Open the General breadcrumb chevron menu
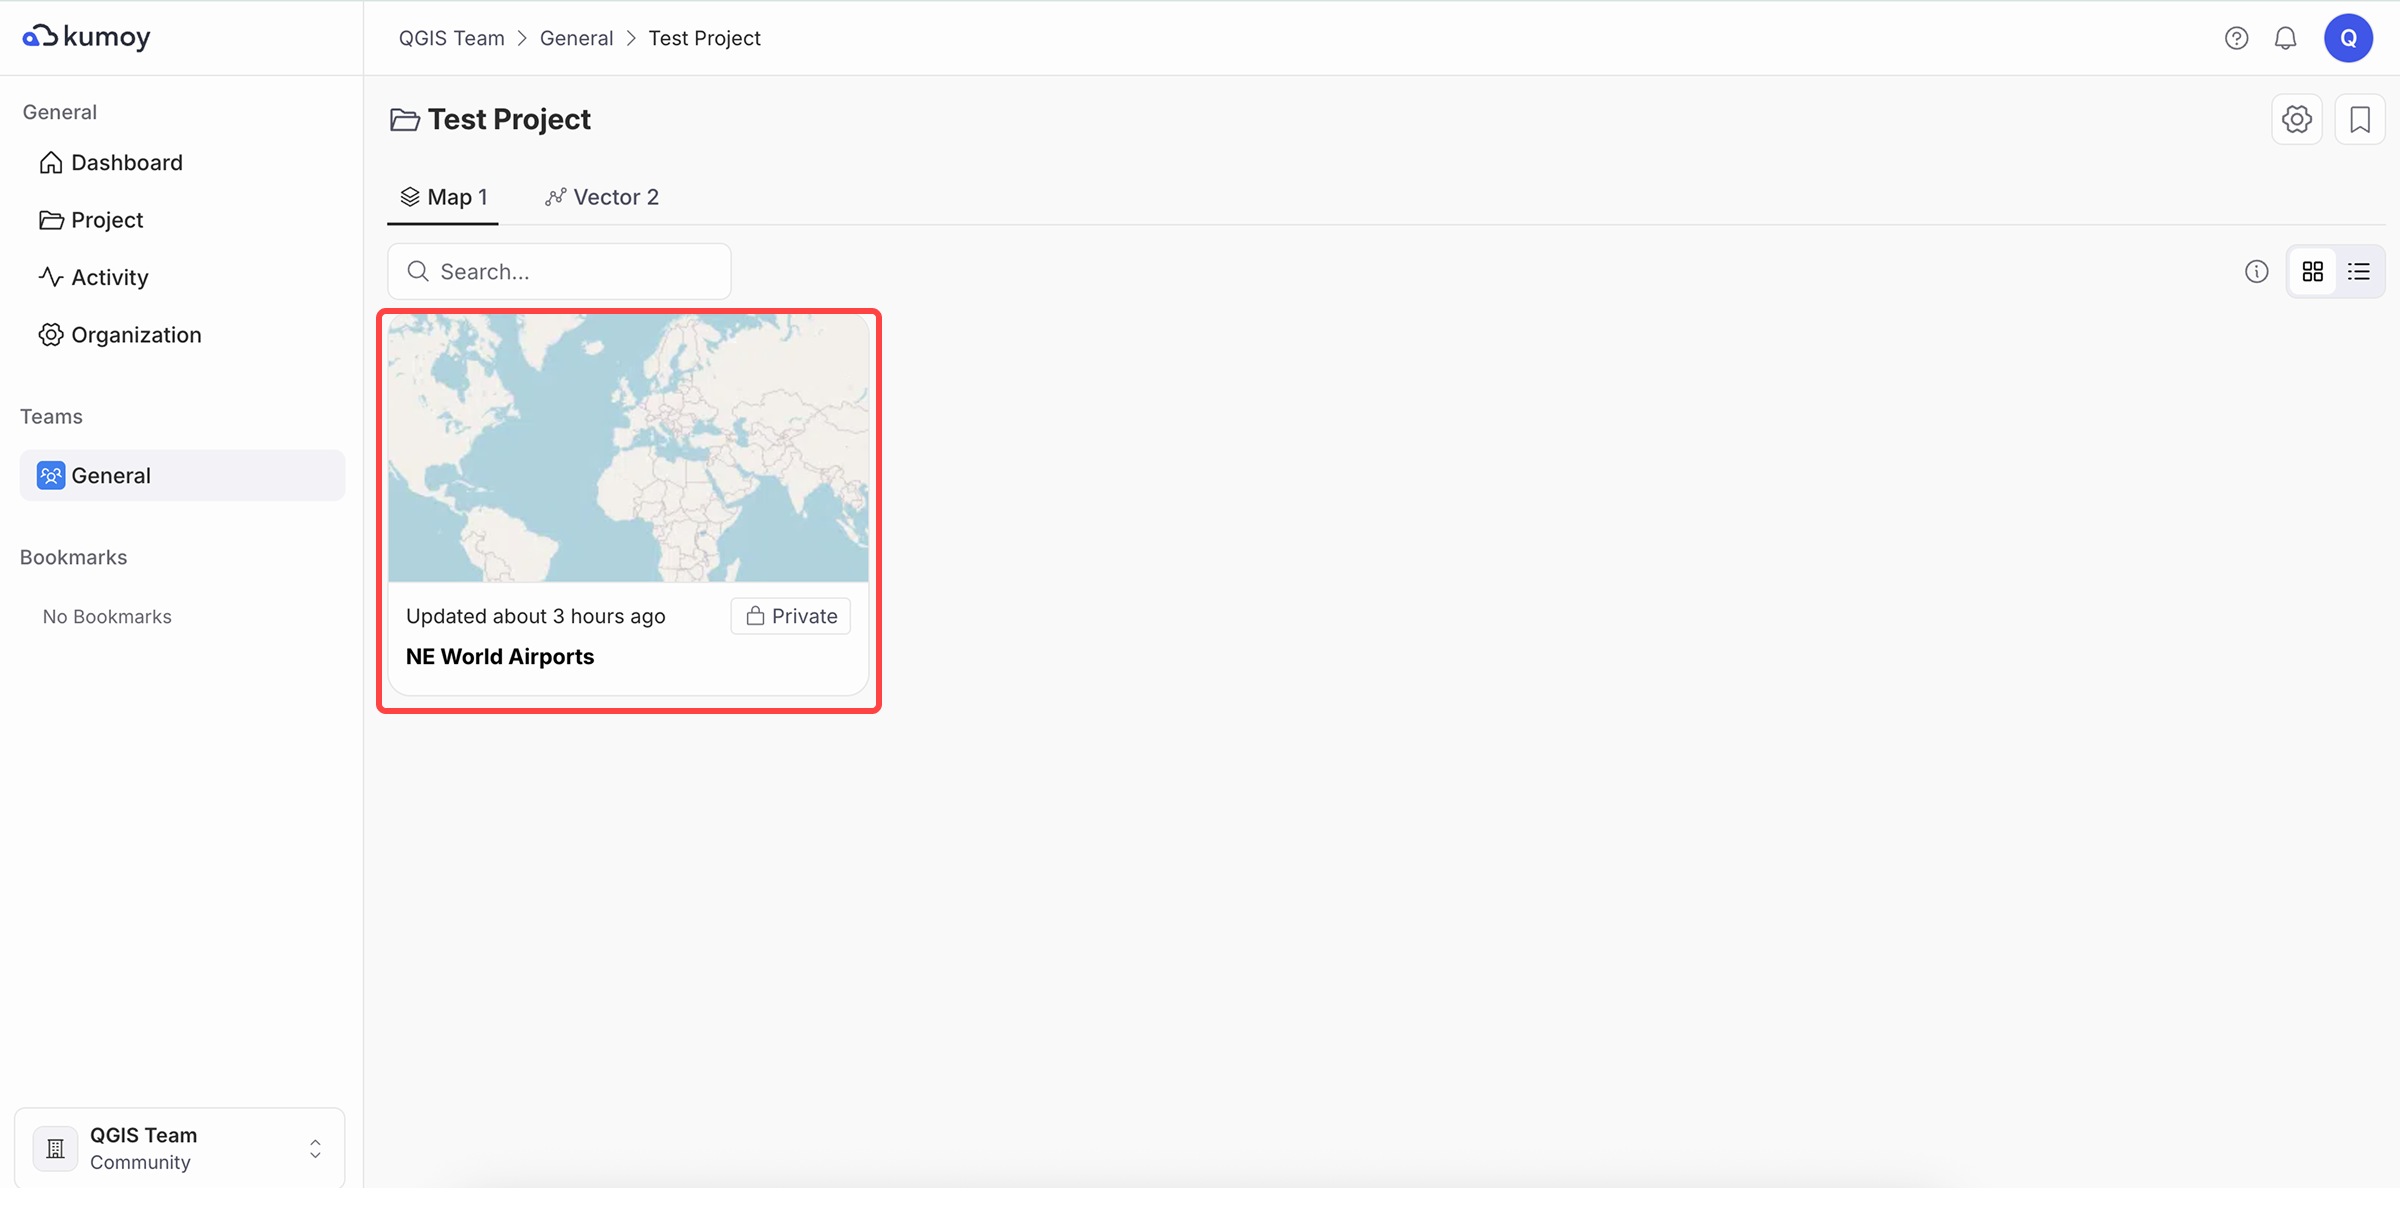This screenshot has width=2400, height=1212. pyautogui.click(x=631, y=37)
